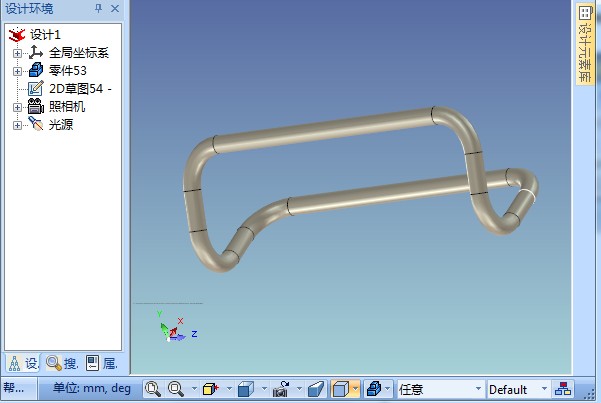Click the 单位: mm, deg units button
The image size is (601, 403).
[91, 389]
